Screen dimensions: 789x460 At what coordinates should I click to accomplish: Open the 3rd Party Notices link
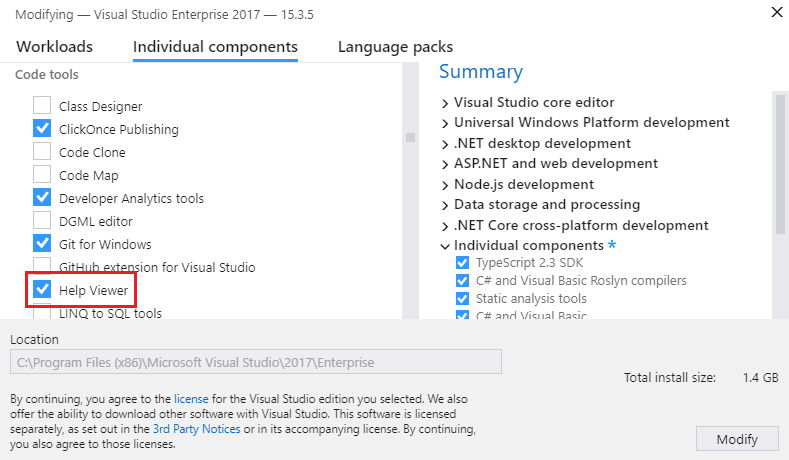click(197, 429)
